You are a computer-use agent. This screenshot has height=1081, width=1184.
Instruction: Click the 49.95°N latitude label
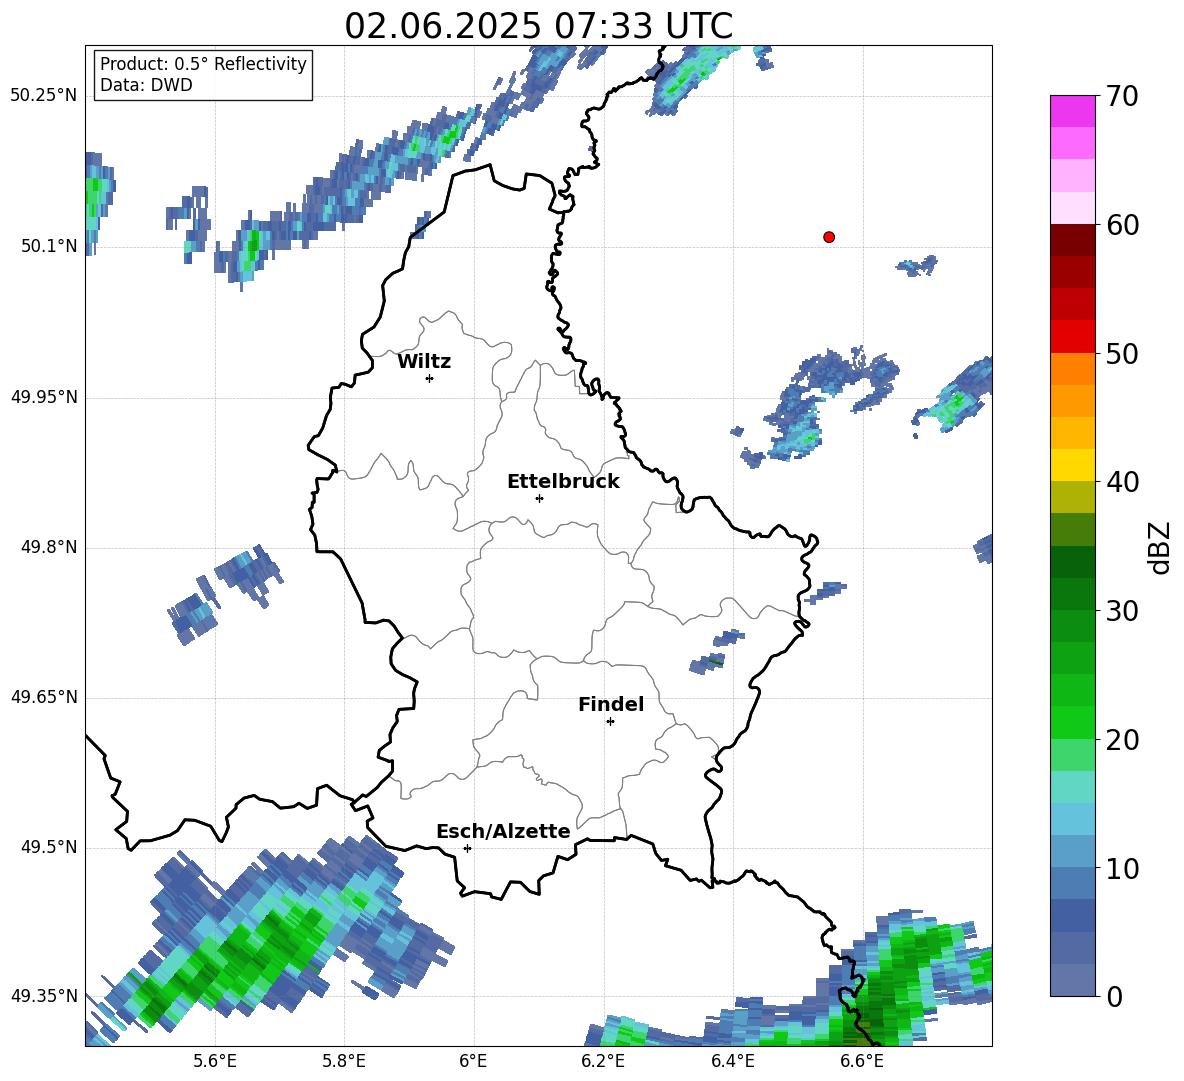point(44,397)
